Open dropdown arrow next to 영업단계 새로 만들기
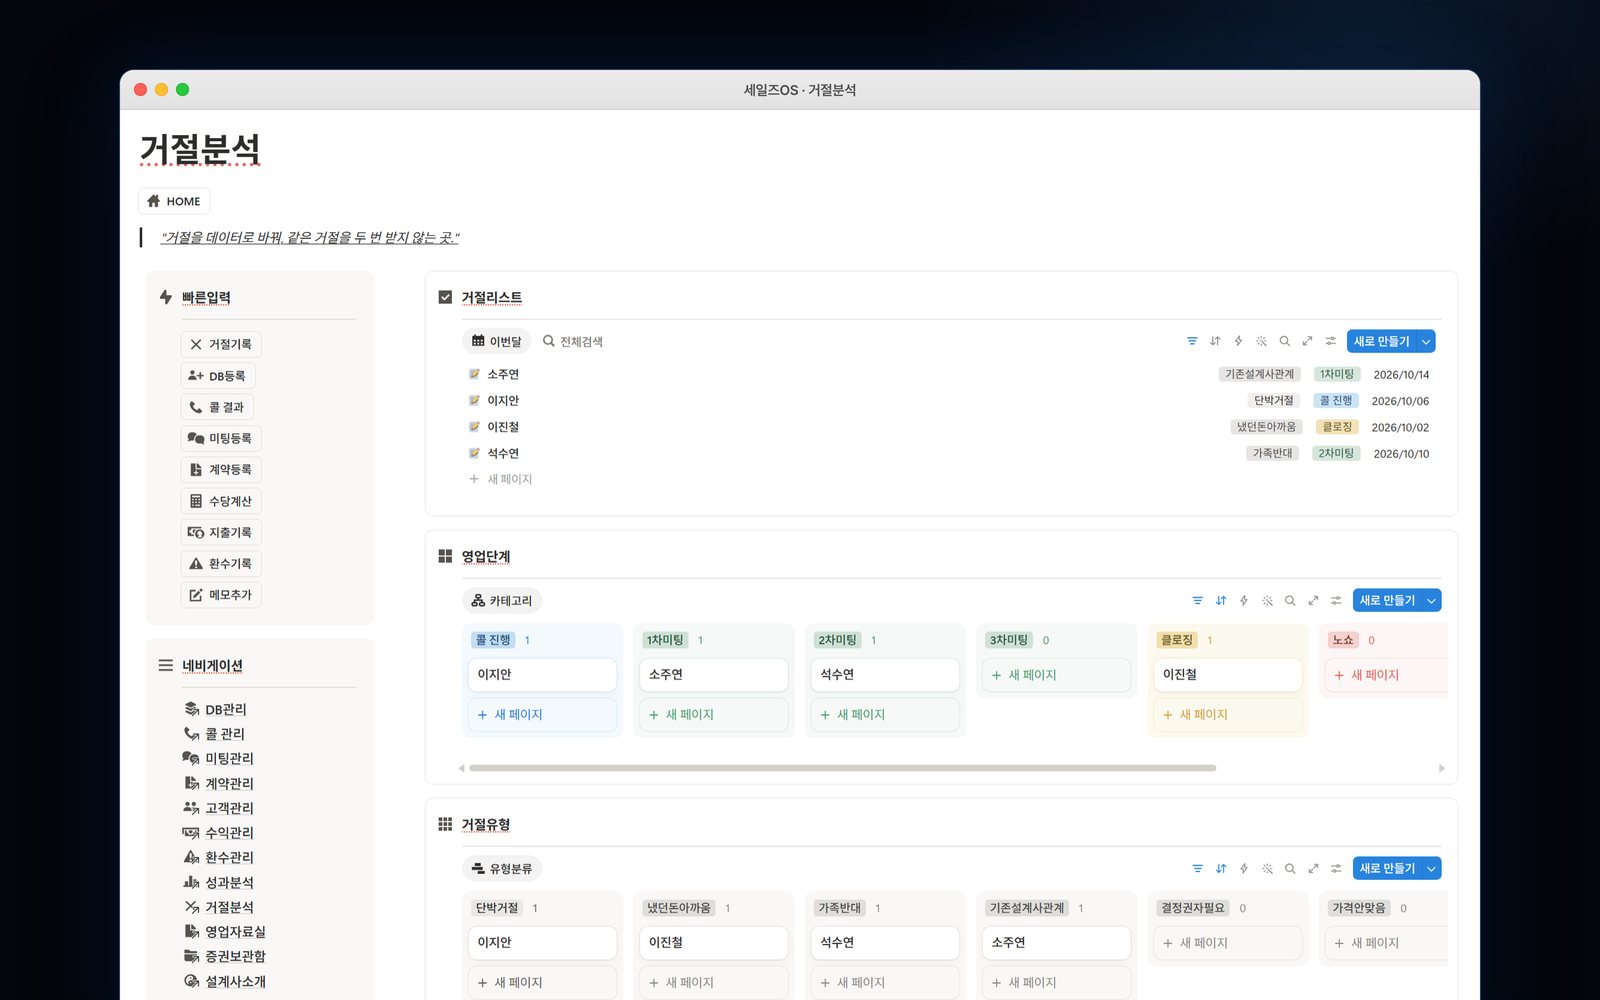 coord(1432,600)
